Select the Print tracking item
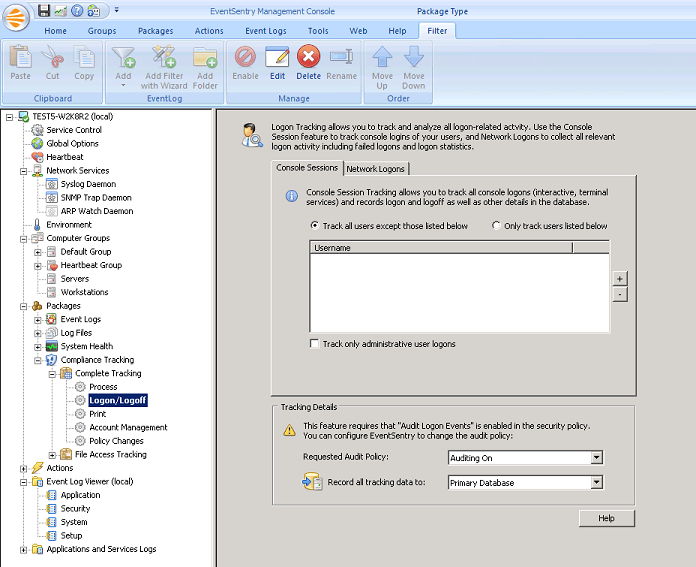Screen dimensions: 696x567 point(98,414)
